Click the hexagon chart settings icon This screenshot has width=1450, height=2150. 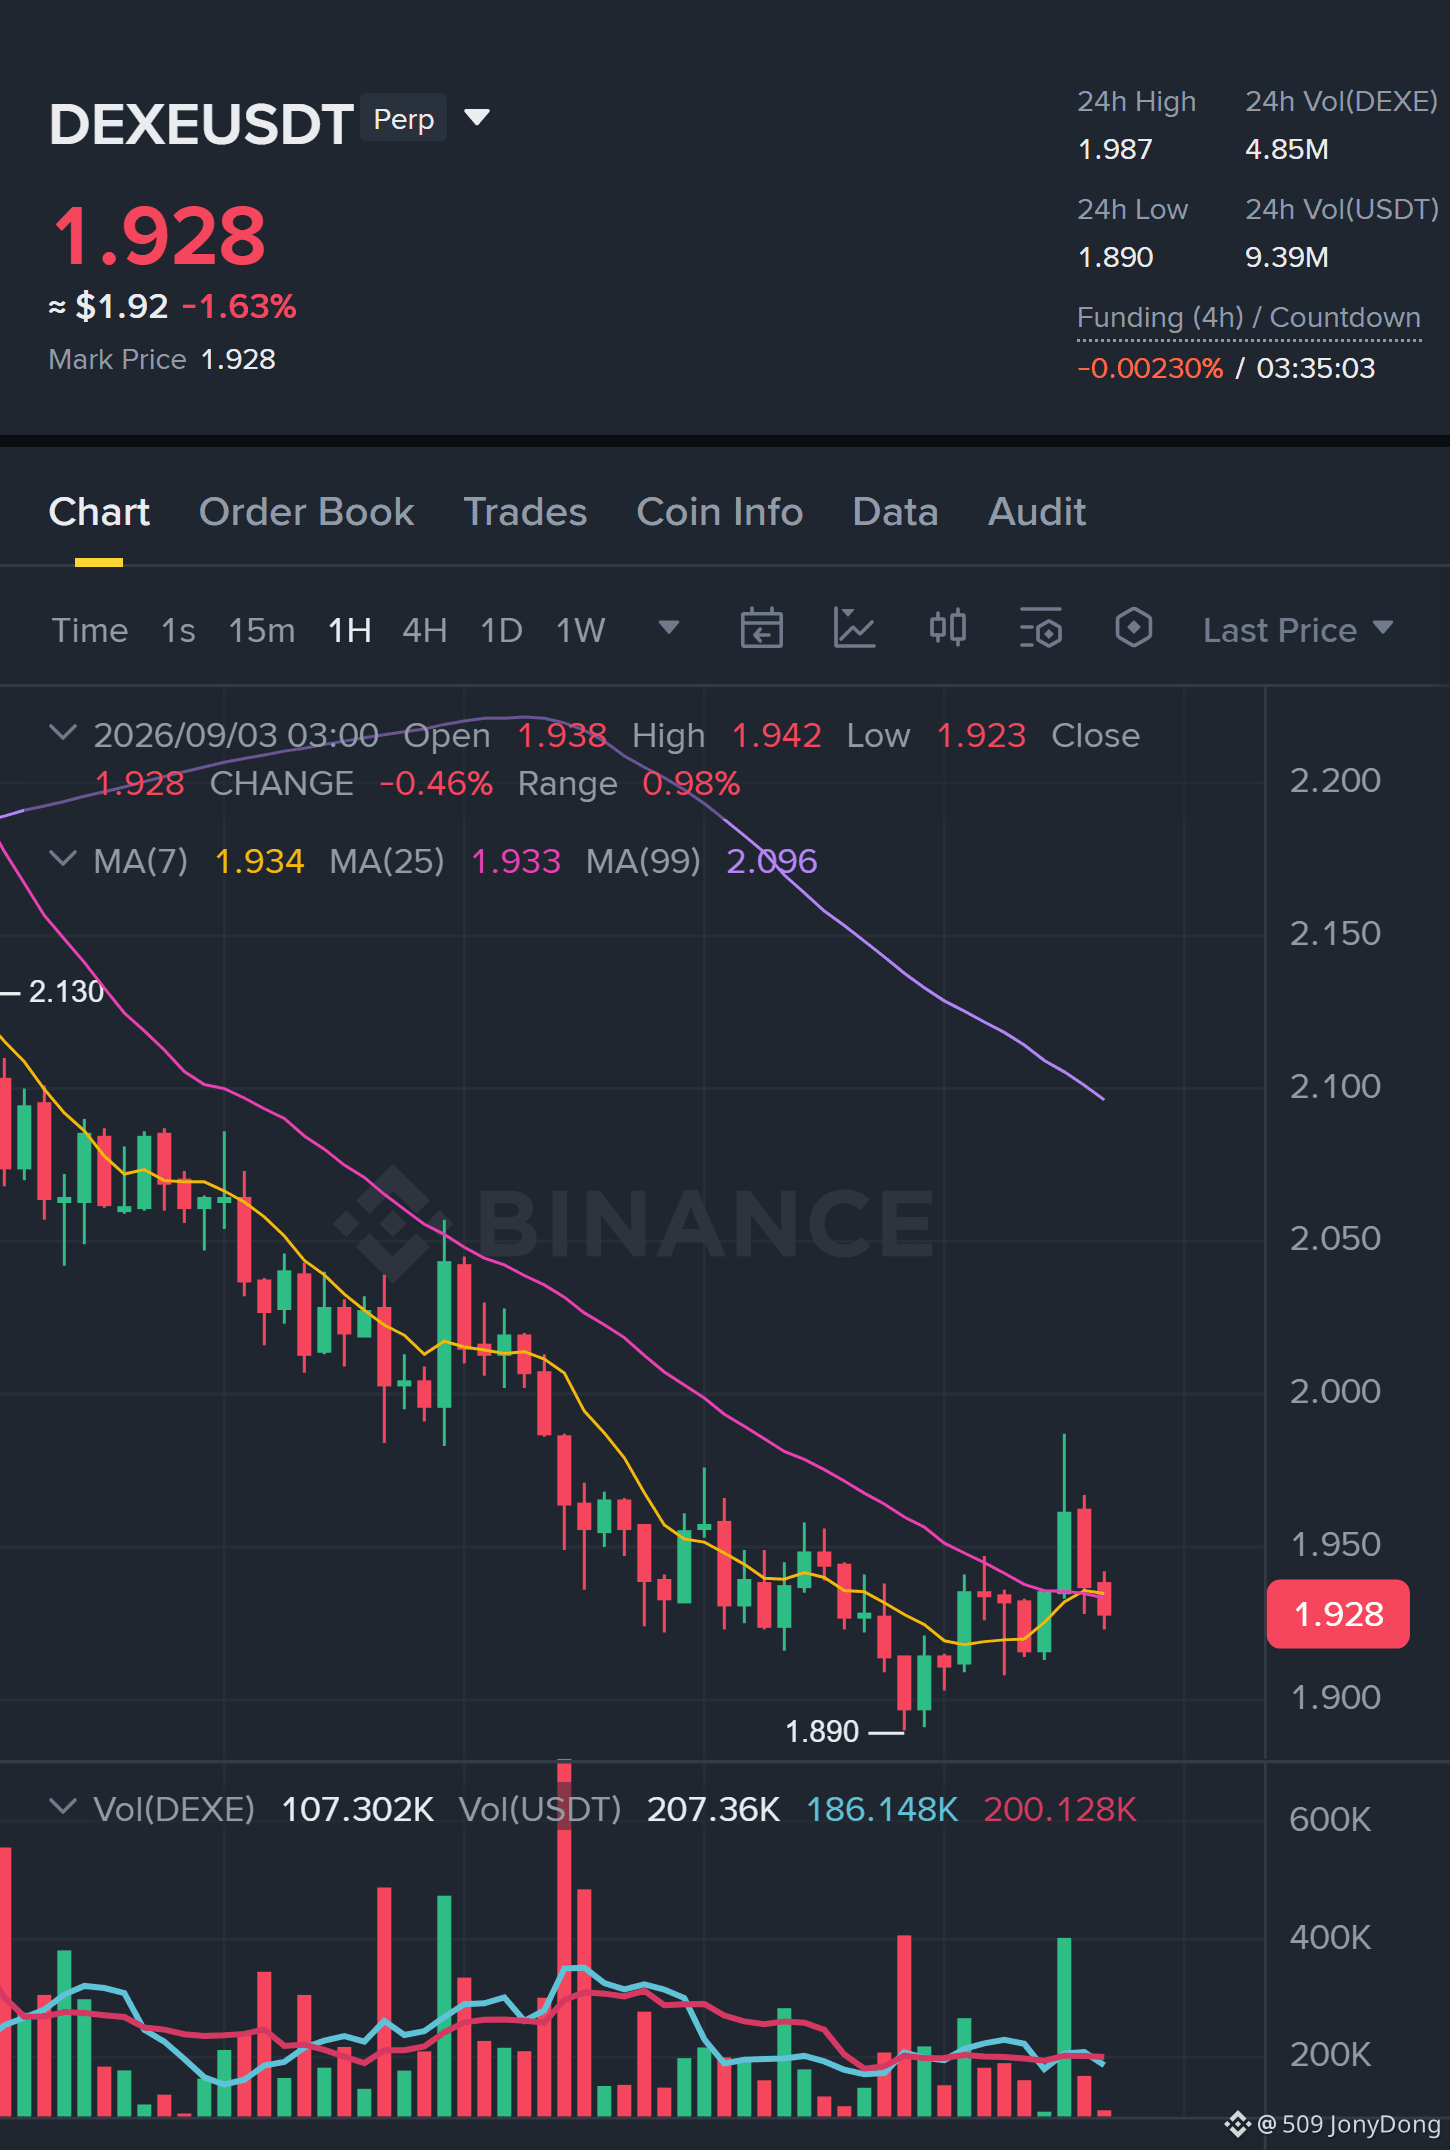pos(1134,629)
